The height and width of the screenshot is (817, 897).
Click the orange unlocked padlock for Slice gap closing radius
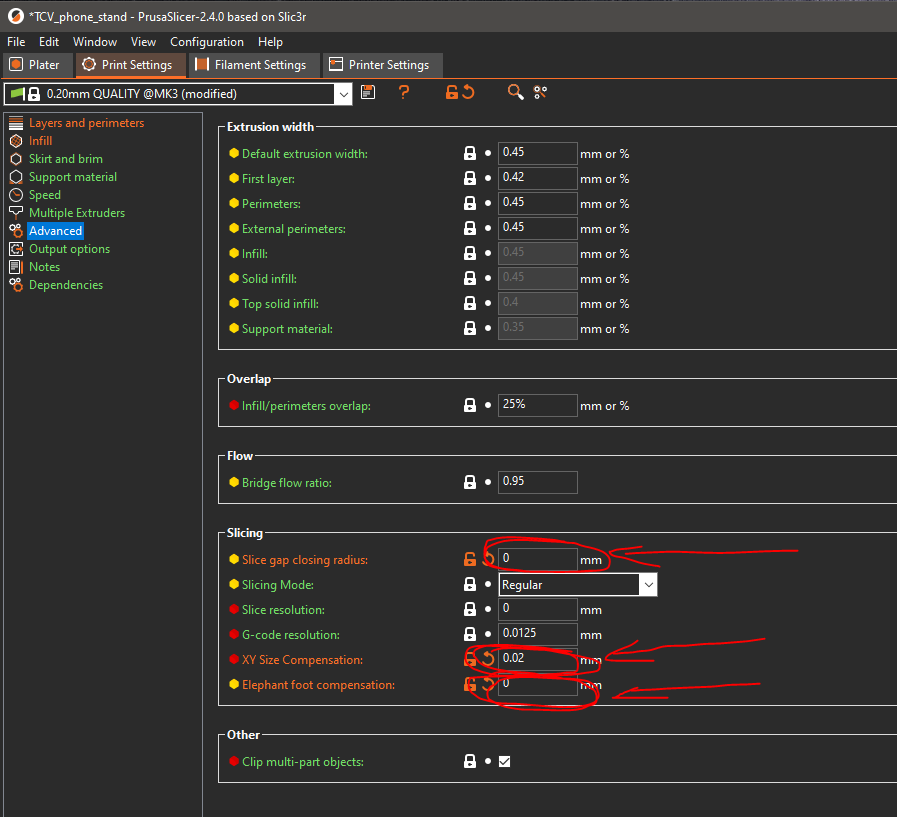(470, 560)
